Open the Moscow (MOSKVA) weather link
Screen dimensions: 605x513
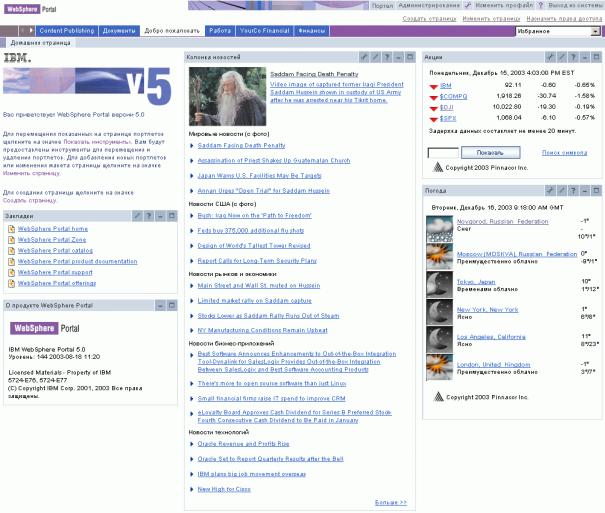coord(517,254)
